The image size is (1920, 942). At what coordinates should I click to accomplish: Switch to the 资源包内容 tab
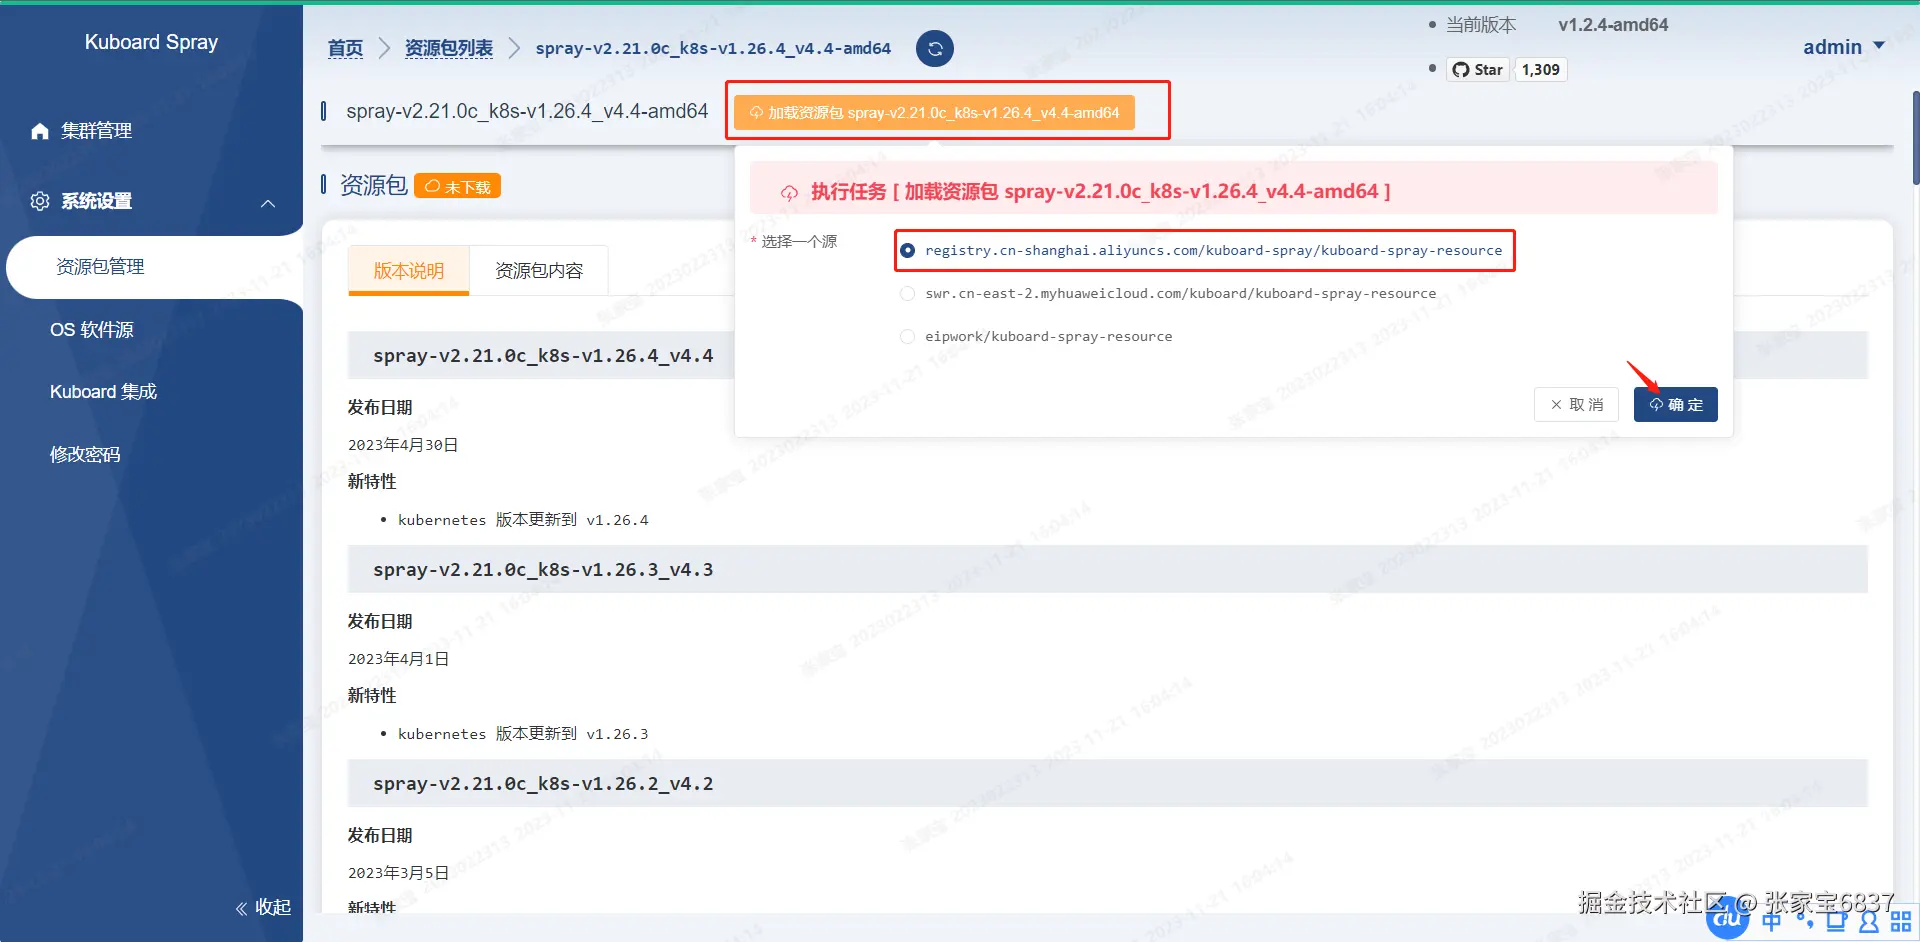pos(538,270)
